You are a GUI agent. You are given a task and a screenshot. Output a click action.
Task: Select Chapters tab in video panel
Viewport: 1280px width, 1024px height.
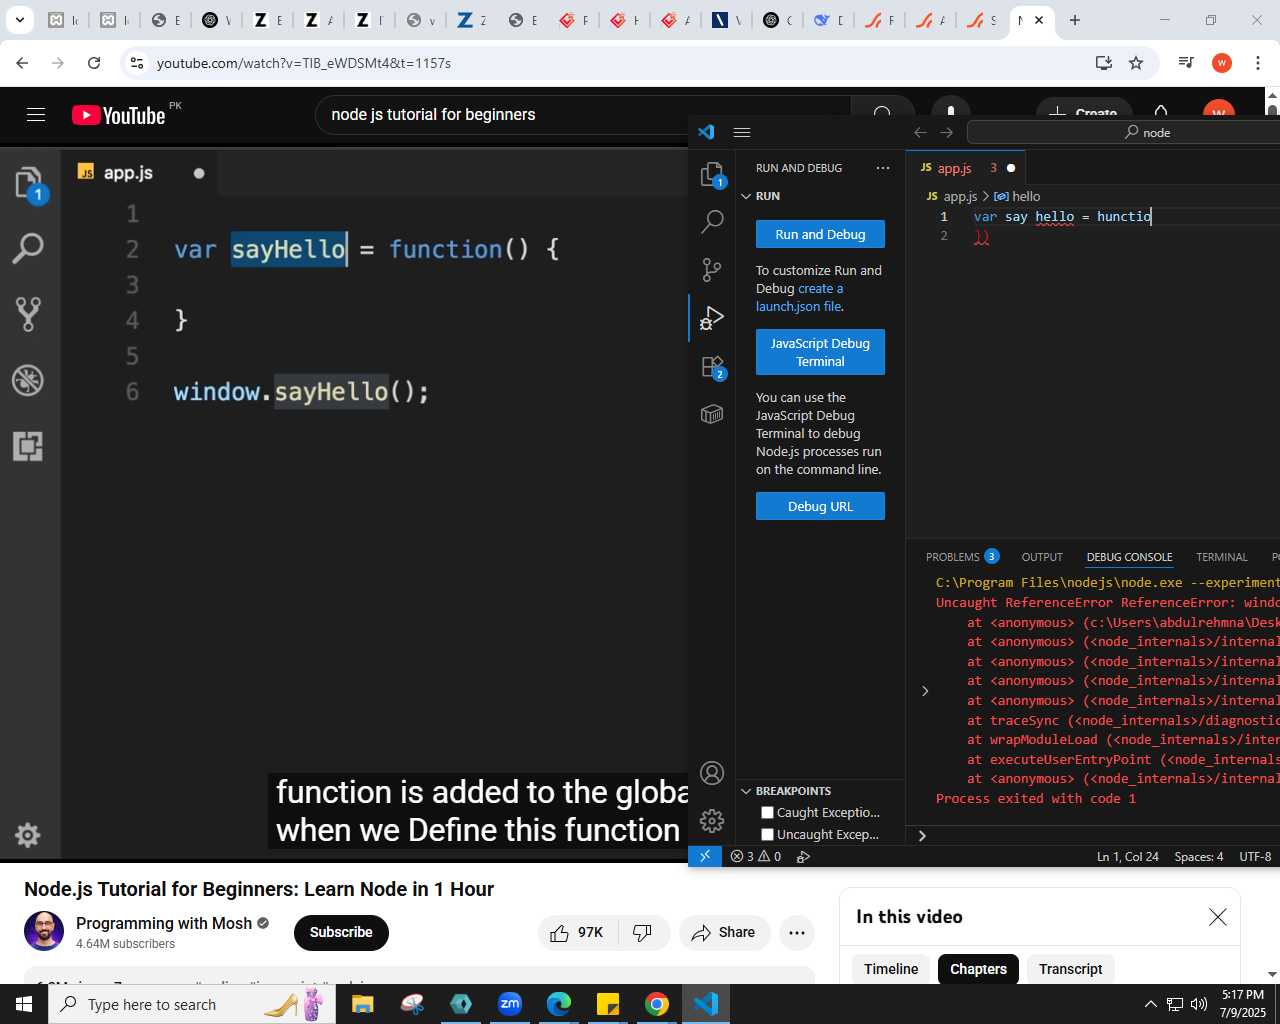978,969
